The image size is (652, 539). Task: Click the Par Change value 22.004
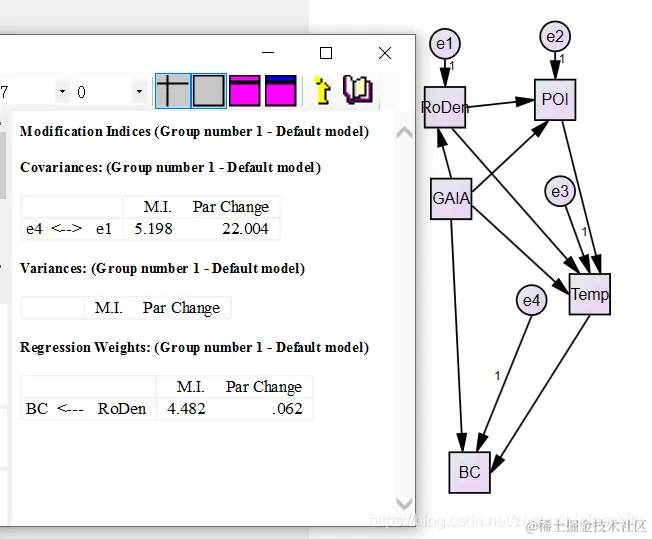pos(245,229)
